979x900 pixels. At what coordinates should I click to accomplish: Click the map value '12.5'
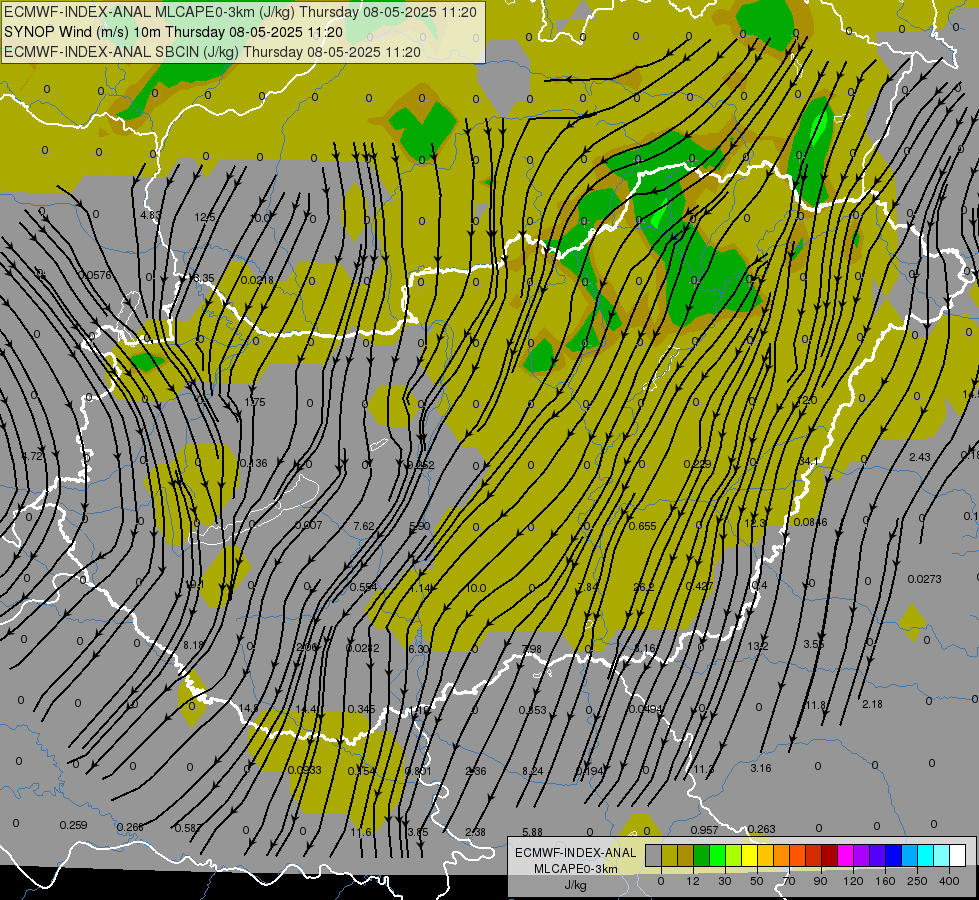(205, 217)
